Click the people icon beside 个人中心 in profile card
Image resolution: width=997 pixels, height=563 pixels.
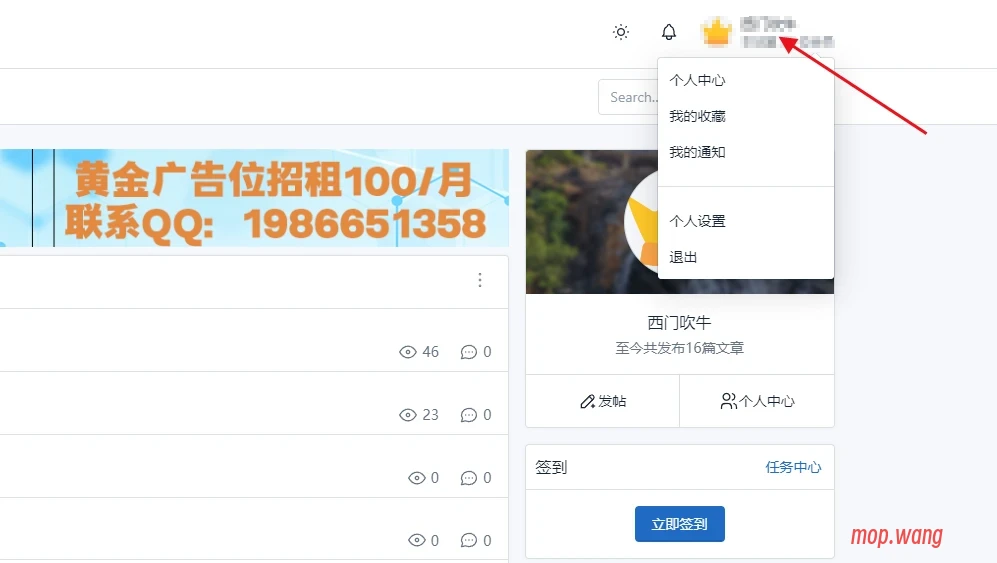click(728, 401)
